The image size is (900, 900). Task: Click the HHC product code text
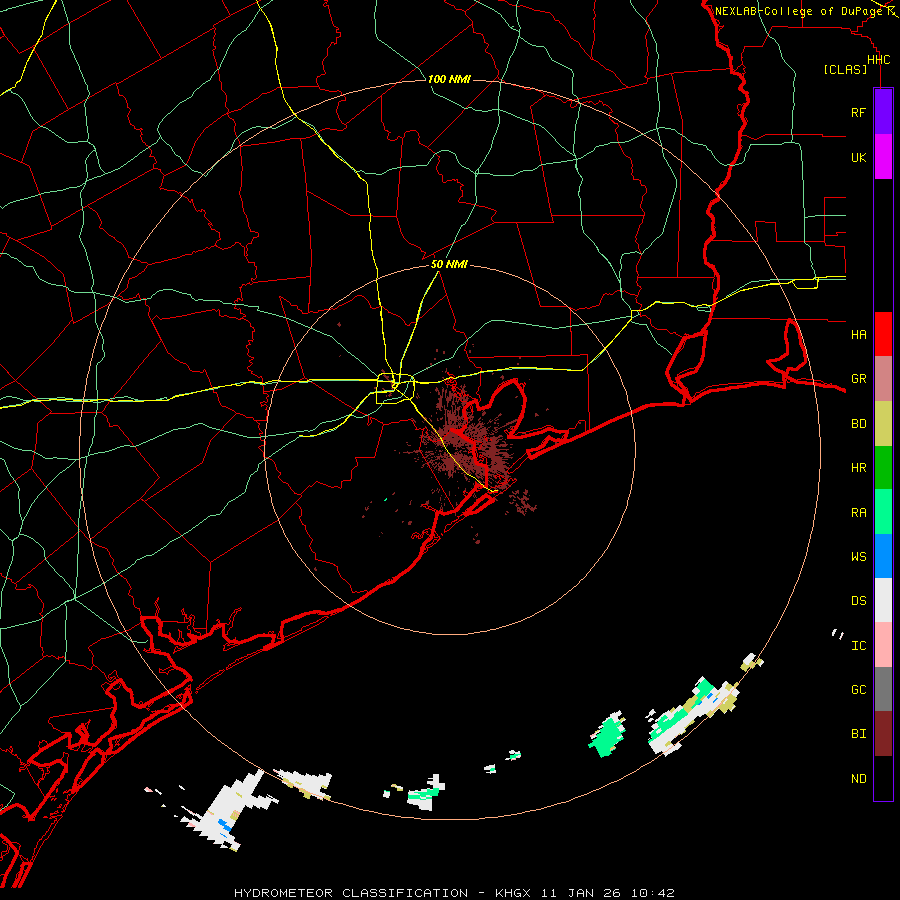click(x=879, y=60)
